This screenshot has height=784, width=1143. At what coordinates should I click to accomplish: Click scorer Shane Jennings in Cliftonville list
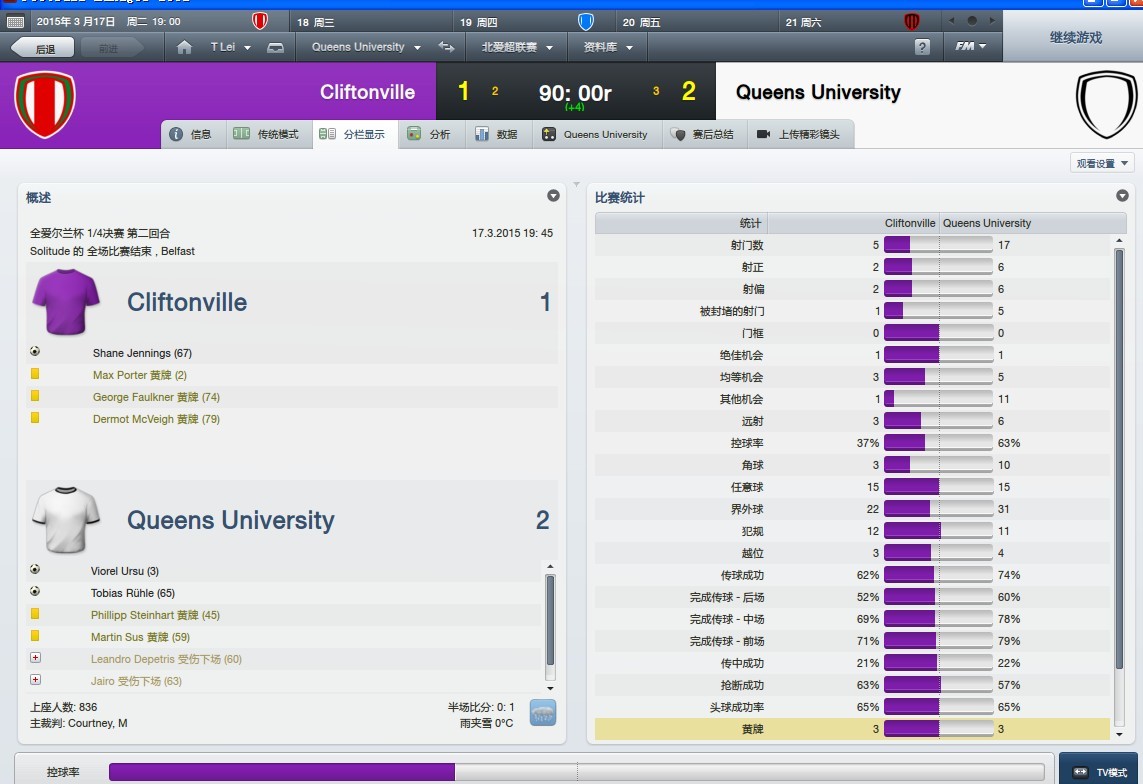coord(142,353)
